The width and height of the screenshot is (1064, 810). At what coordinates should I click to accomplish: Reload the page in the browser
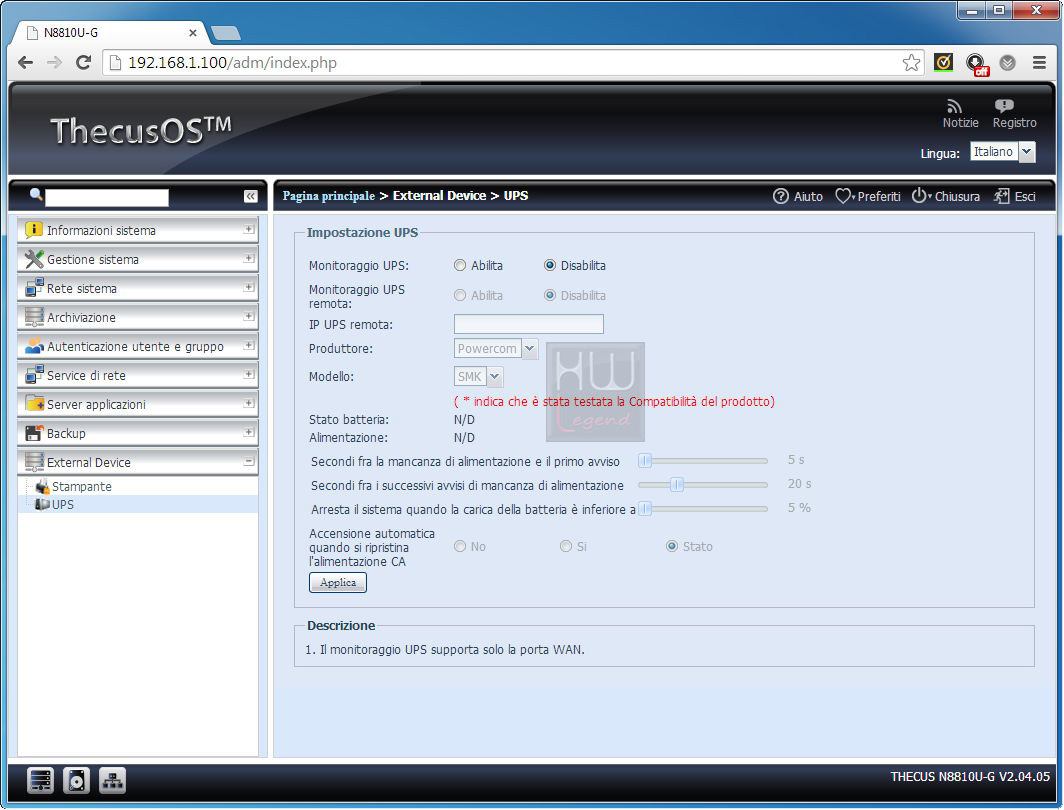[83, 62]
